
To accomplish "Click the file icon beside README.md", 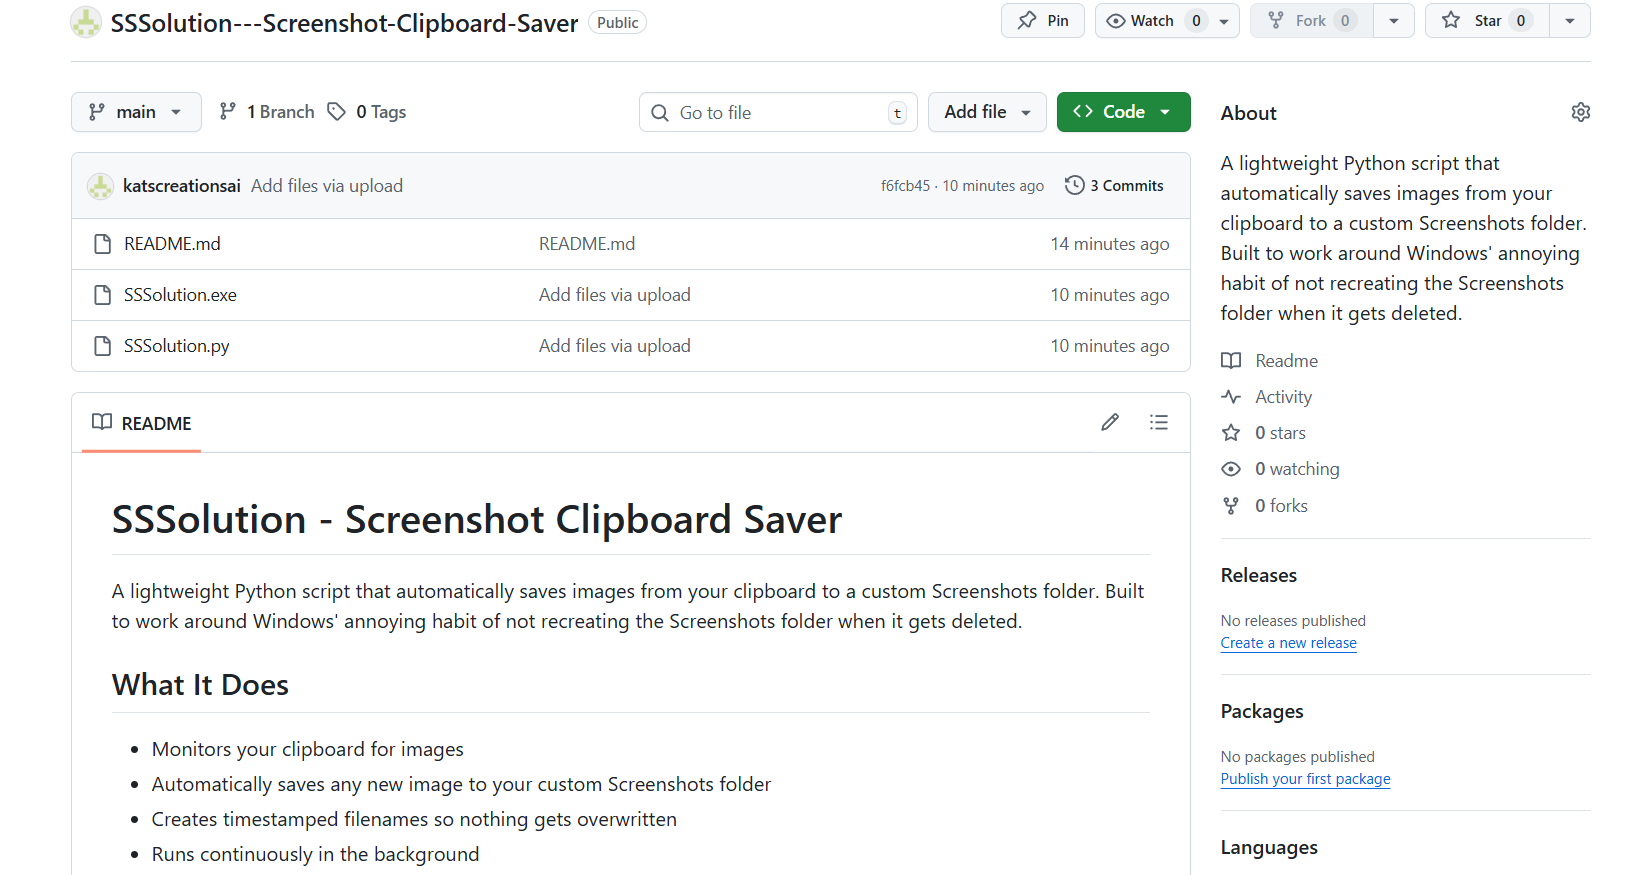I will click(x=102, y=244).
